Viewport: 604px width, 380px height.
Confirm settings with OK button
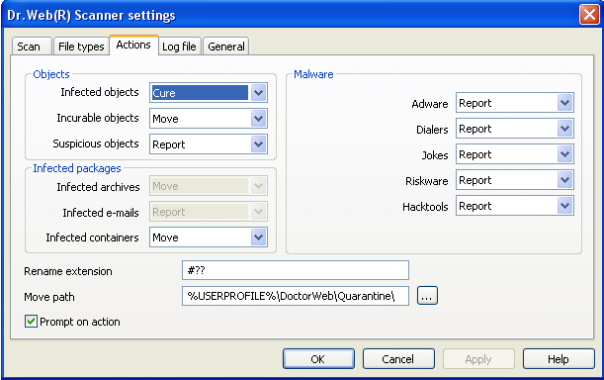pos(319,359)
